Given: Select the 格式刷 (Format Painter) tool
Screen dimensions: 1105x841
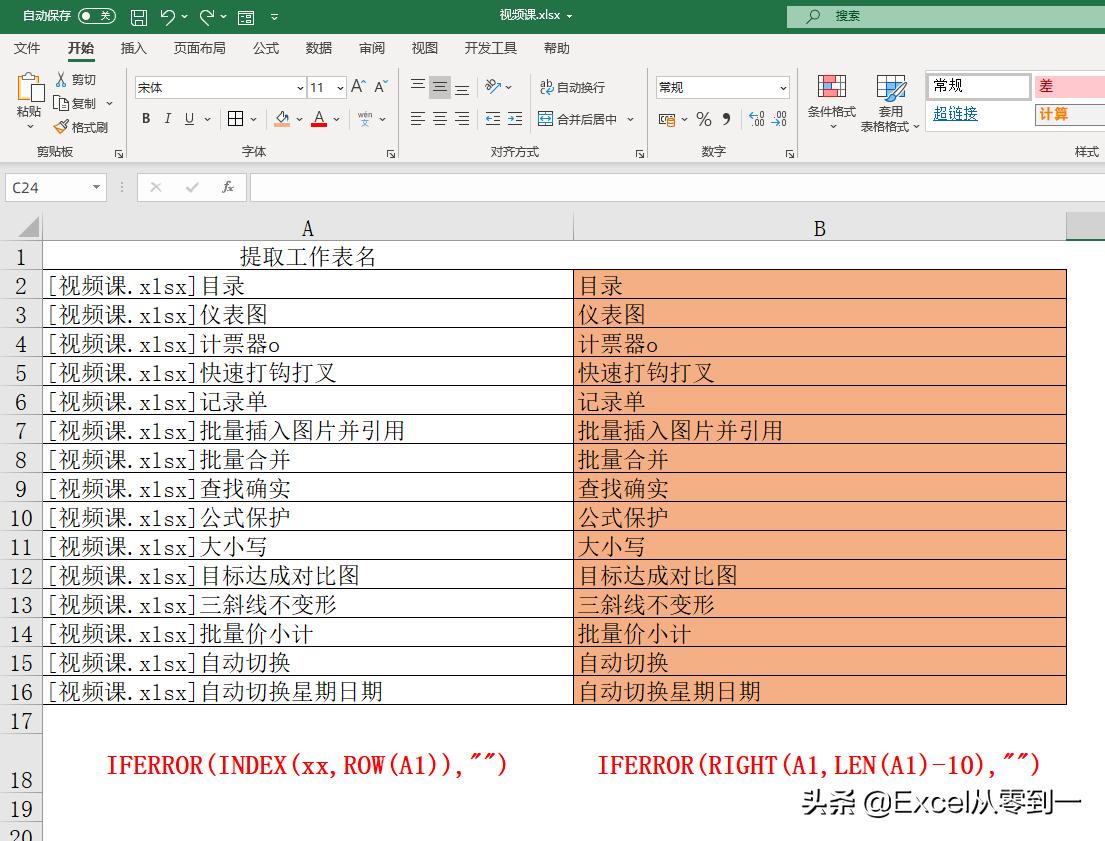Looking at the screenshot, I should click(x=85, y=126).
